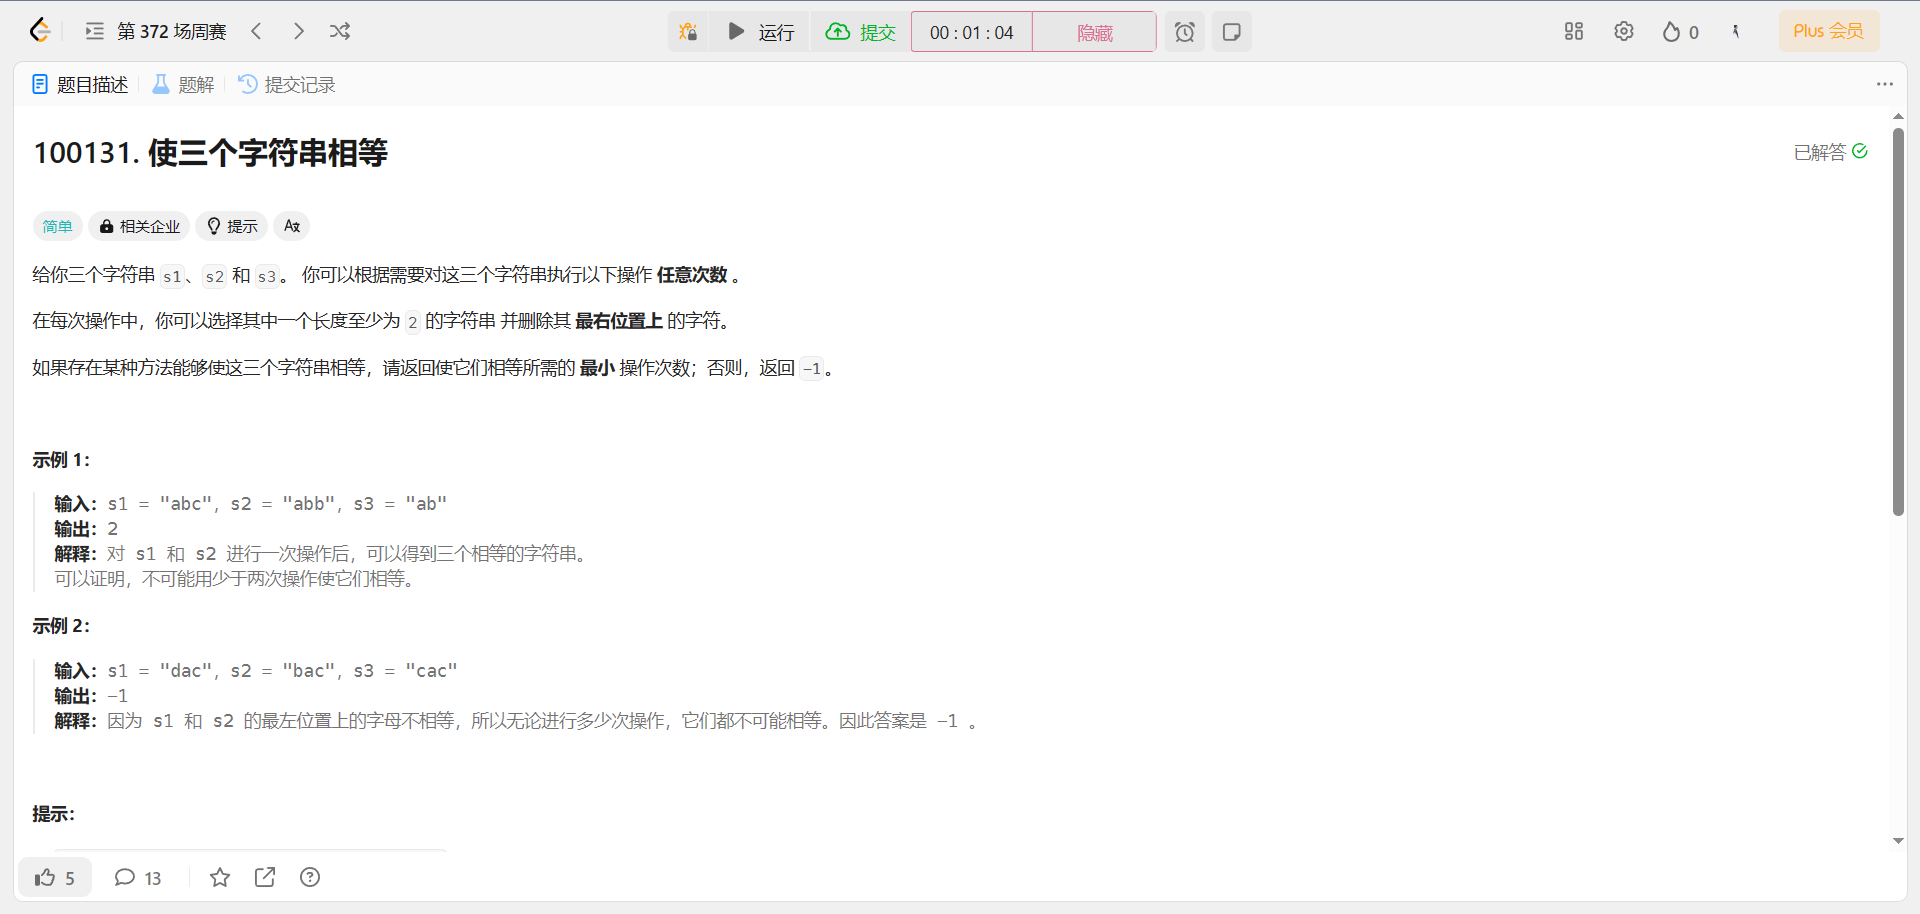Open the settings gear icon
1920x914 pixels.
tap(1624, 31)
